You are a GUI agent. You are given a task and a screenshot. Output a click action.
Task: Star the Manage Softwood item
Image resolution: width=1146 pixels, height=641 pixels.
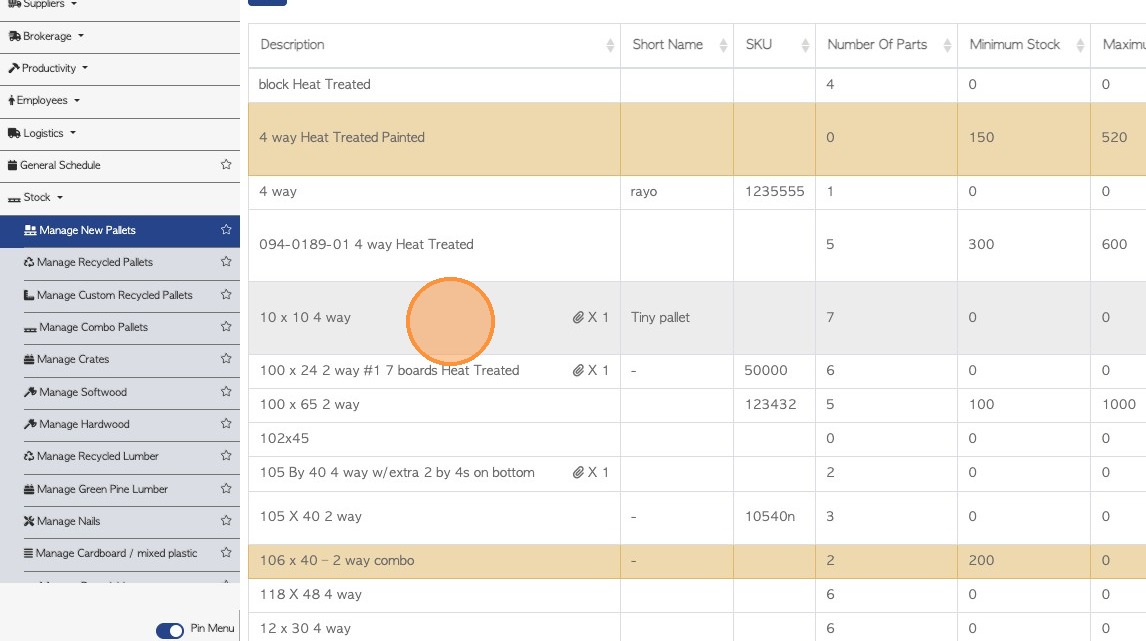click(226, 392)
